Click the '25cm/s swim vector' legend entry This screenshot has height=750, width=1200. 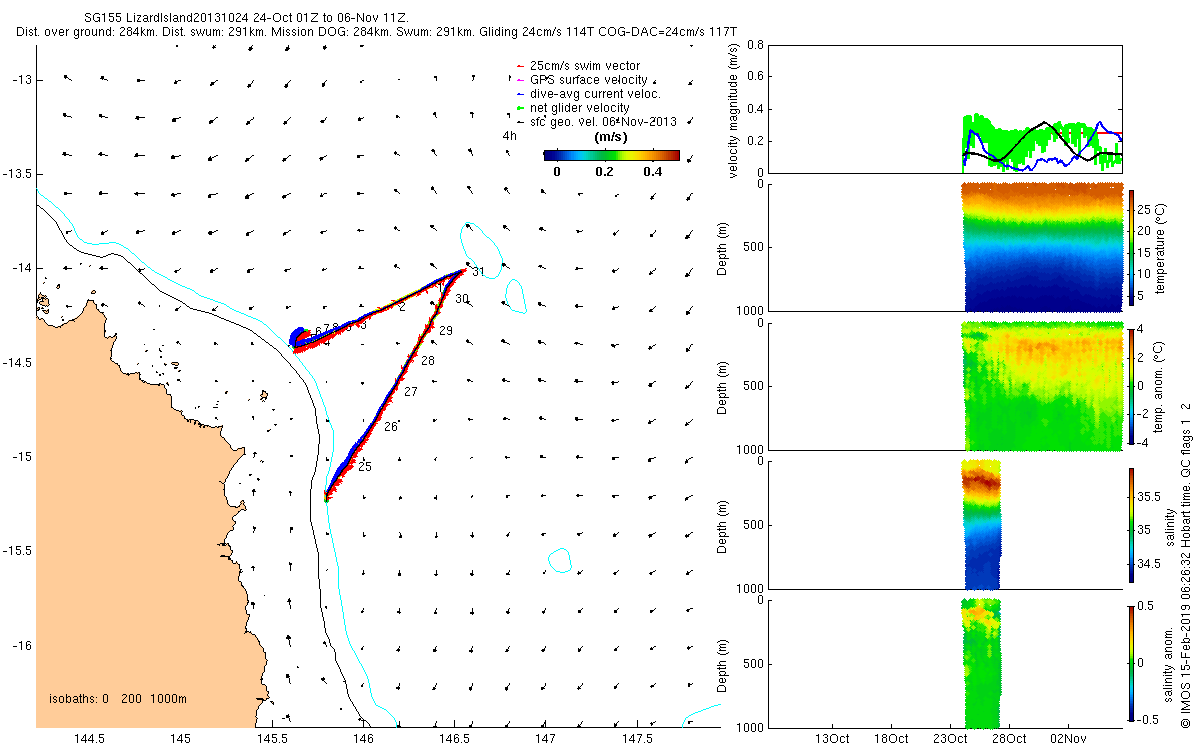coord(586,66)
